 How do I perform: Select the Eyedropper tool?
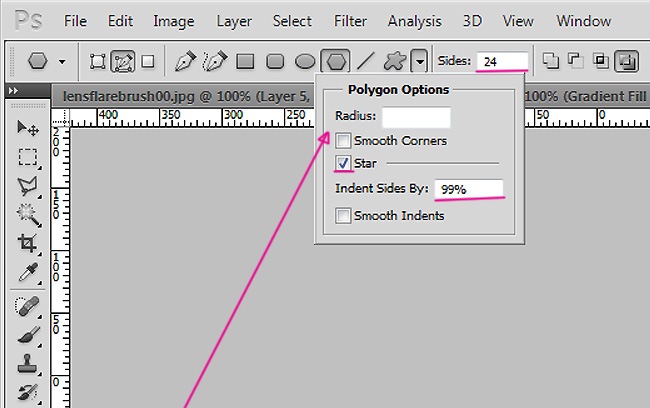(28, 272)
